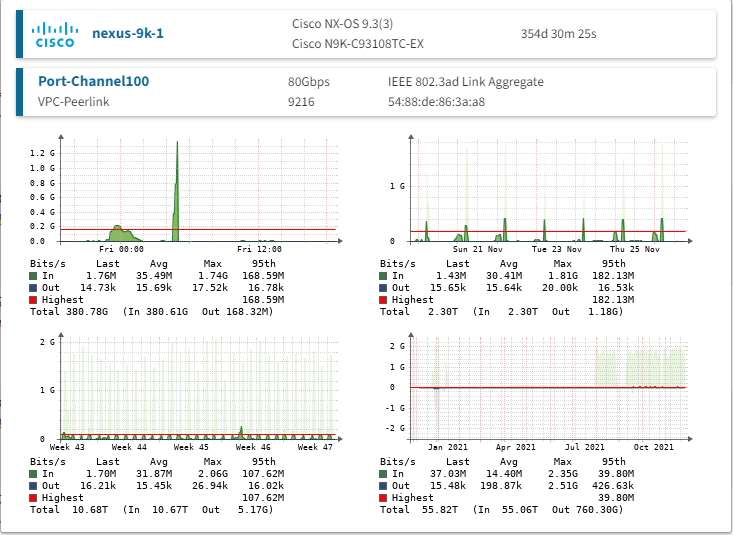Open the yearly graph with Jan 2021
Viewport: 733px width, 535px height.
[536, 424]
